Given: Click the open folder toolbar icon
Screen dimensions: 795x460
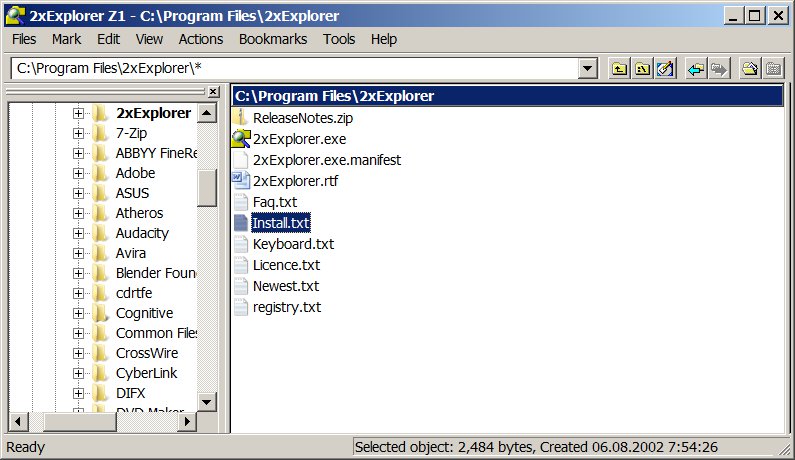Looking at the screenshot, I should [x=750, y=68].
